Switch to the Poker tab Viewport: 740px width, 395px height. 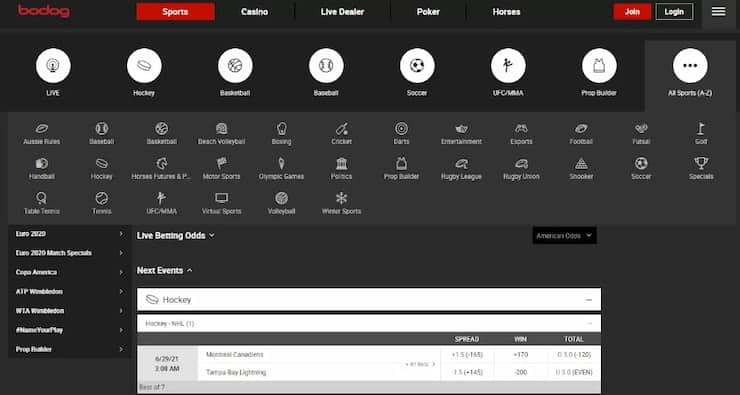pyautogui.click(x=428, y=12)
